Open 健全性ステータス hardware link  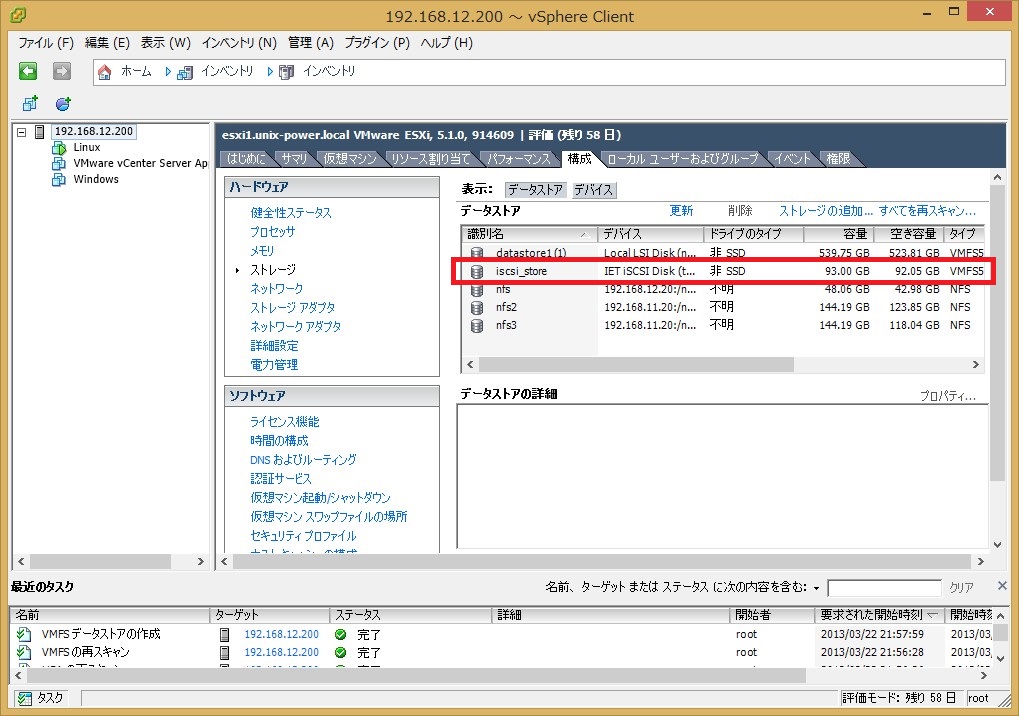(291, 213)
